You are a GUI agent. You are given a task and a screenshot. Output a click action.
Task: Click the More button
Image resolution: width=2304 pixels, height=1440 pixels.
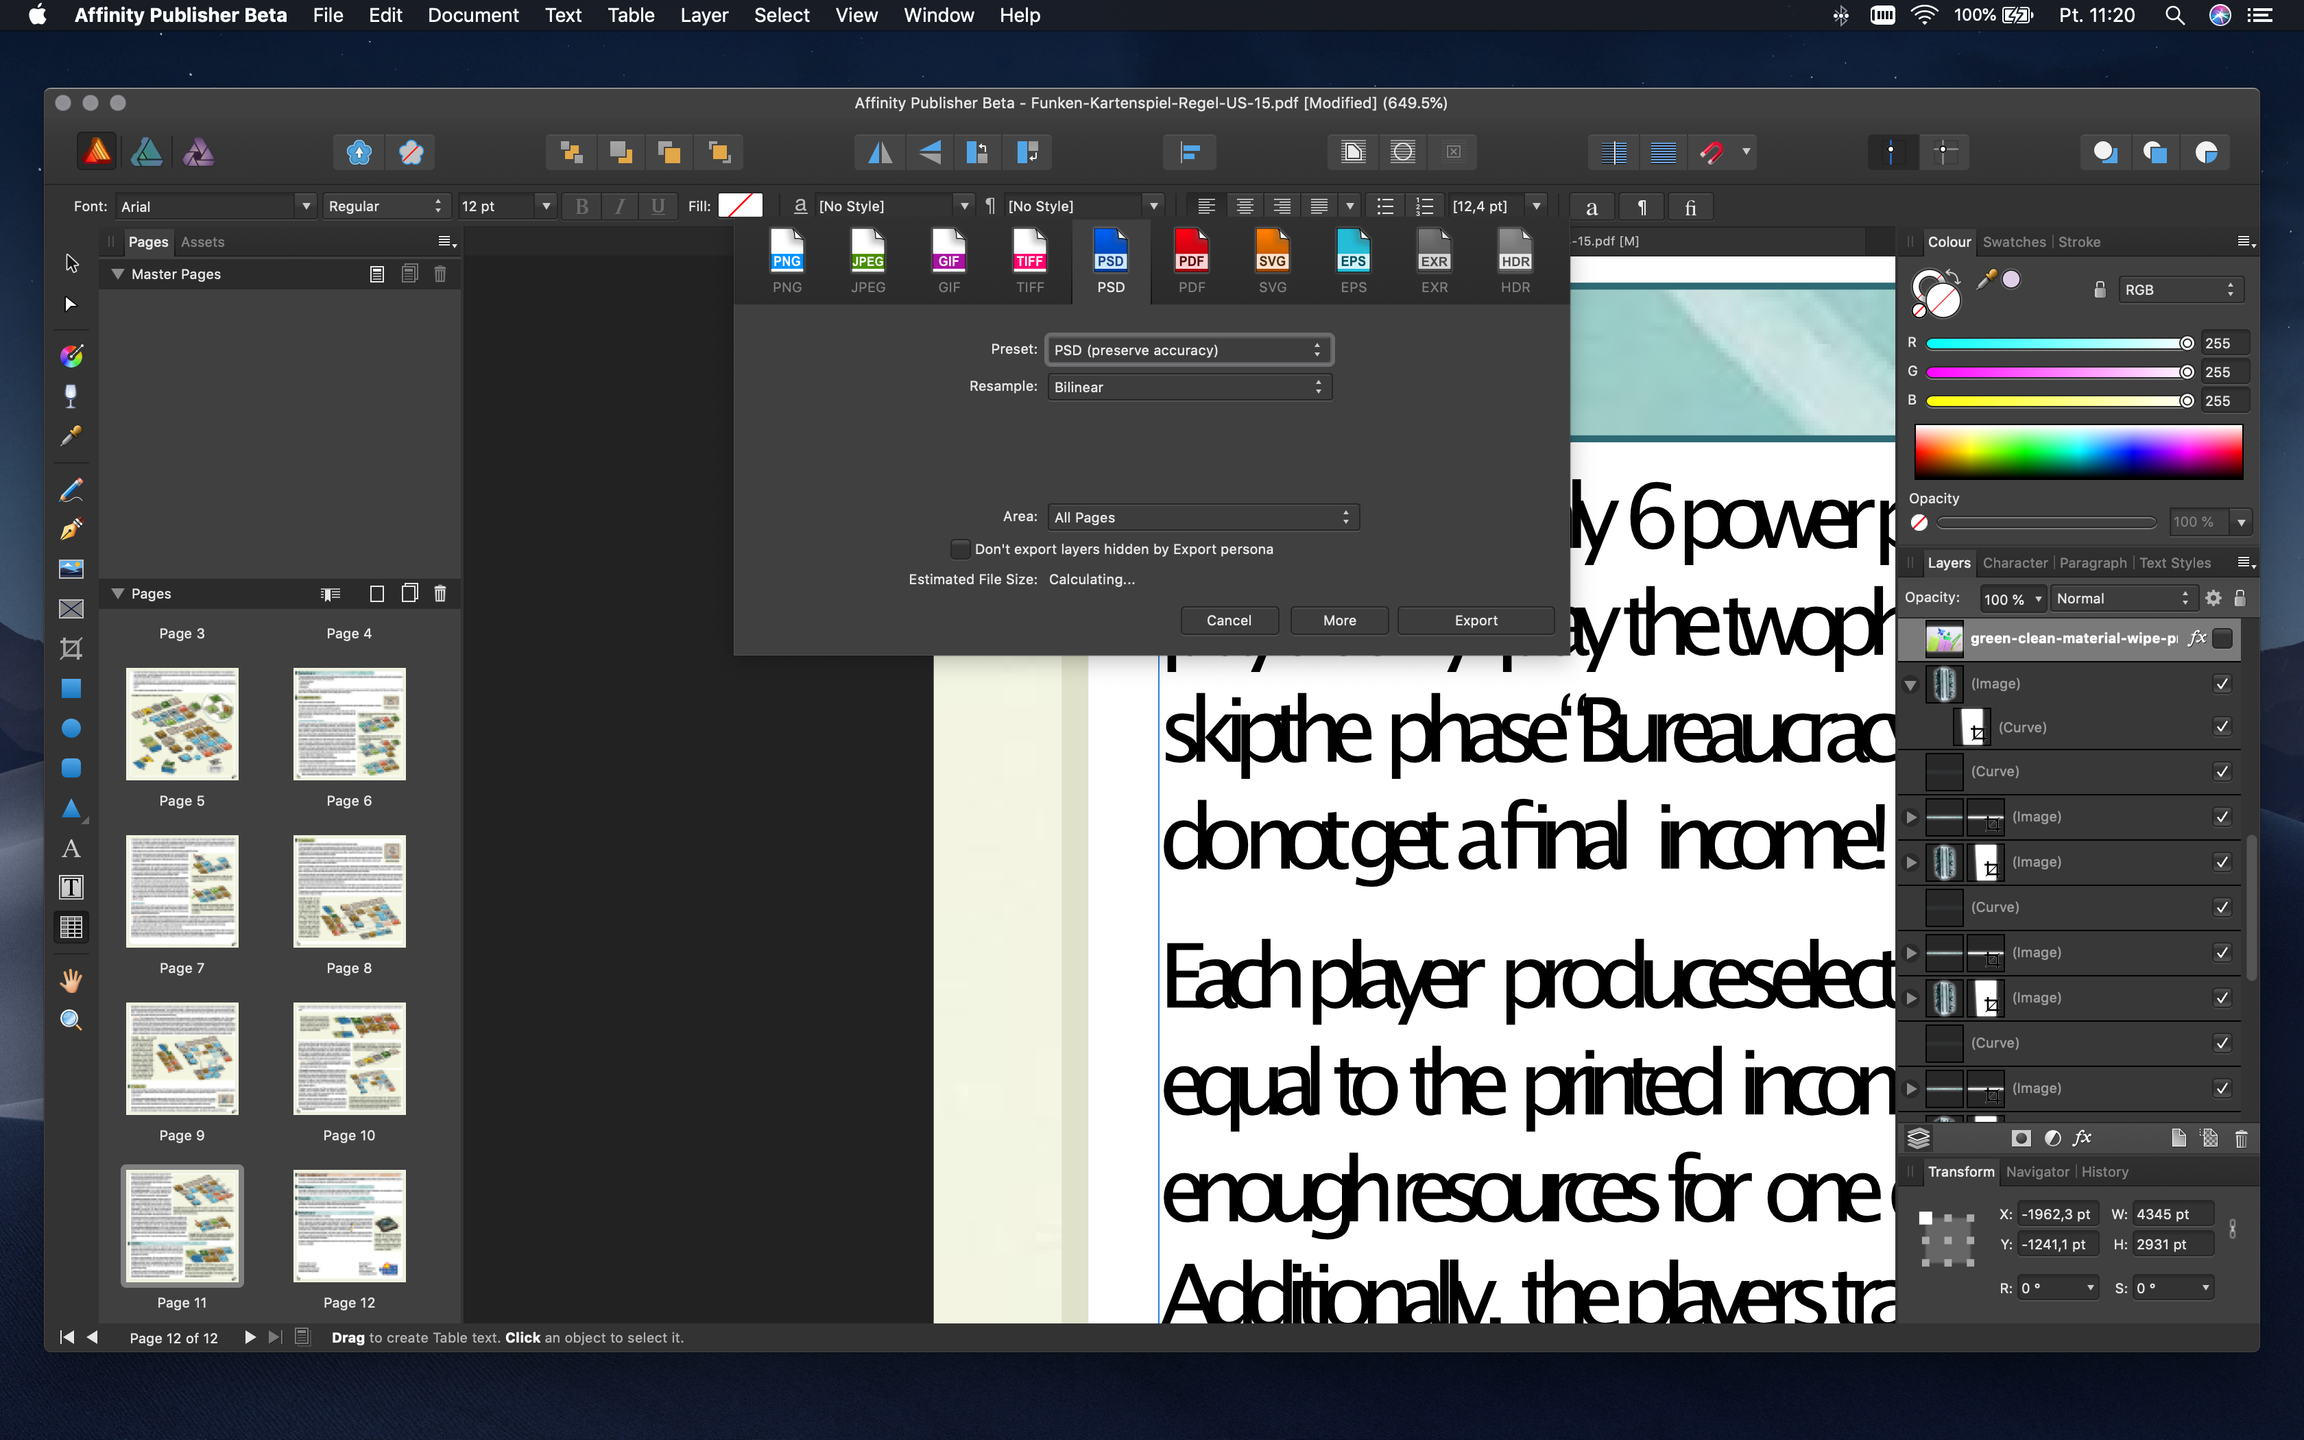click(x=1340, y=620)
